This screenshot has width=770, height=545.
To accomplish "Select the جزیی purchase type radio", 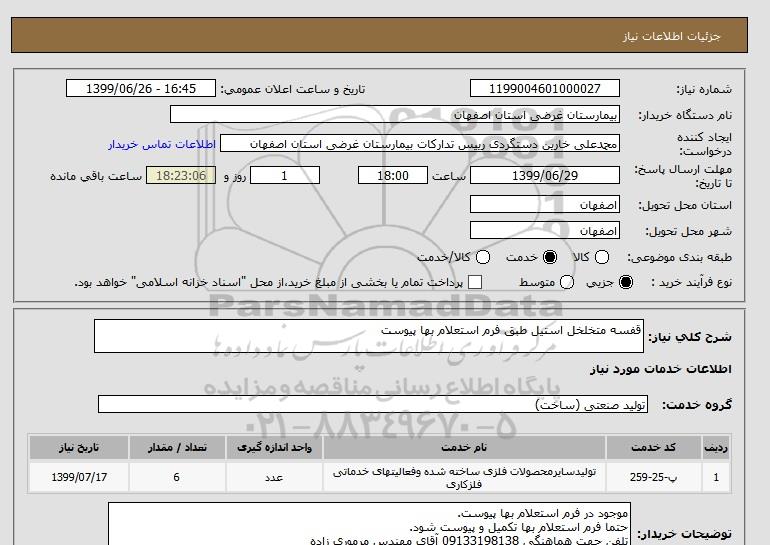I will click(626, 282).
